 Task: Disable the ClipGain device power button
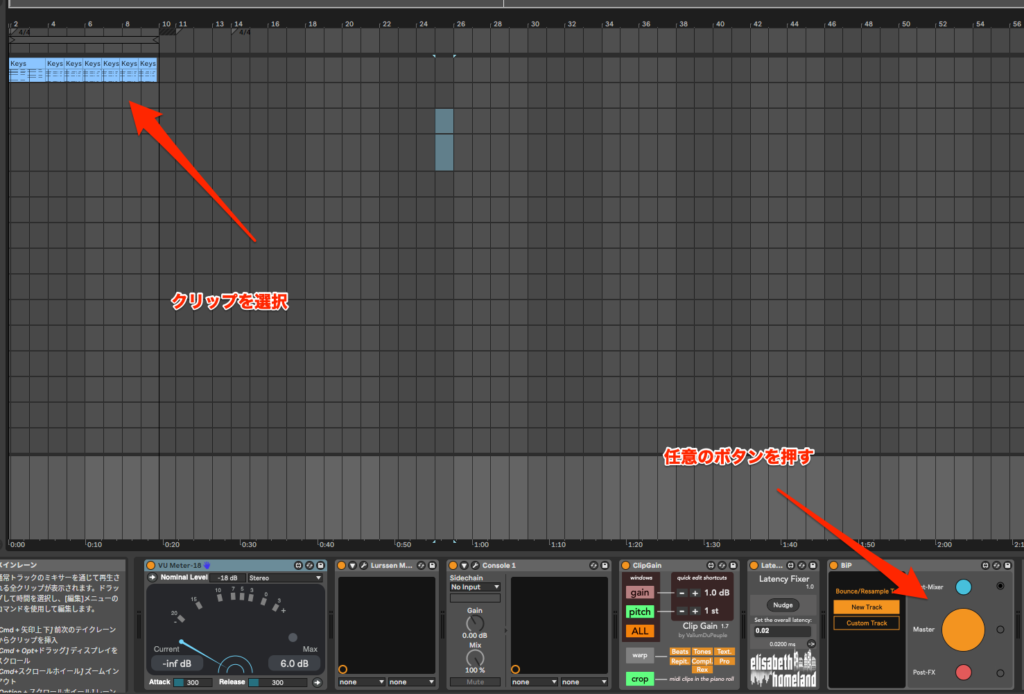[x=626, y=565]
